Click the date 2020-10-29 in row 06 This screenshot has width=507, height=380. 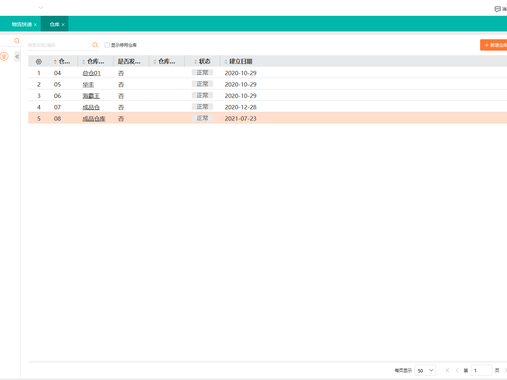(x=240, y=96)
